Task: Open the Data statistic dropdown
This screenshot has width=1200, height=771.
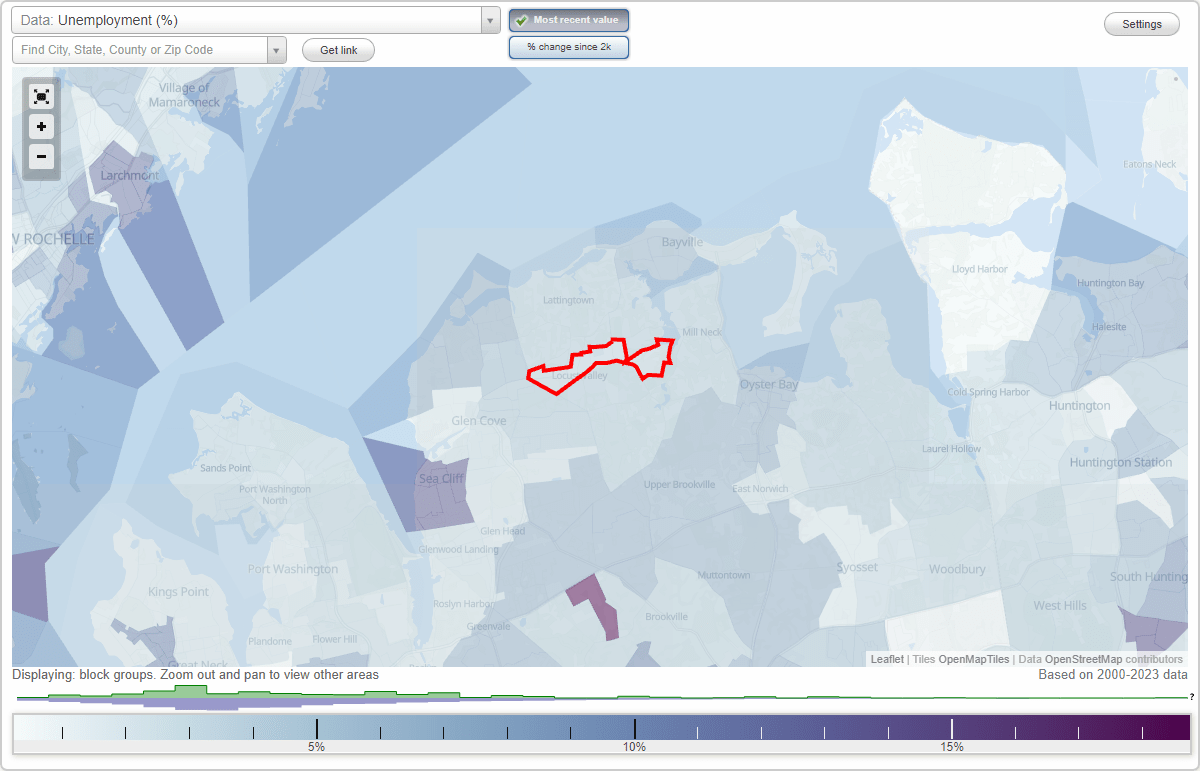Action: 488,20
